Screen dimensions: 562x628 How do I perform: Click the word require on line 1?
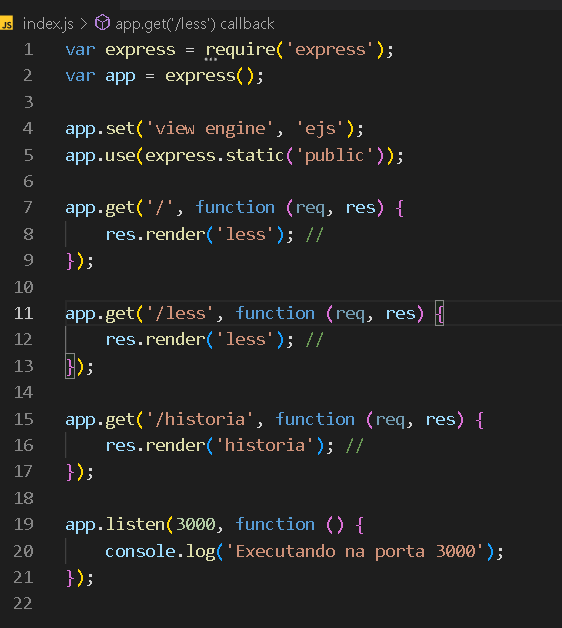(x=240, y=50)
